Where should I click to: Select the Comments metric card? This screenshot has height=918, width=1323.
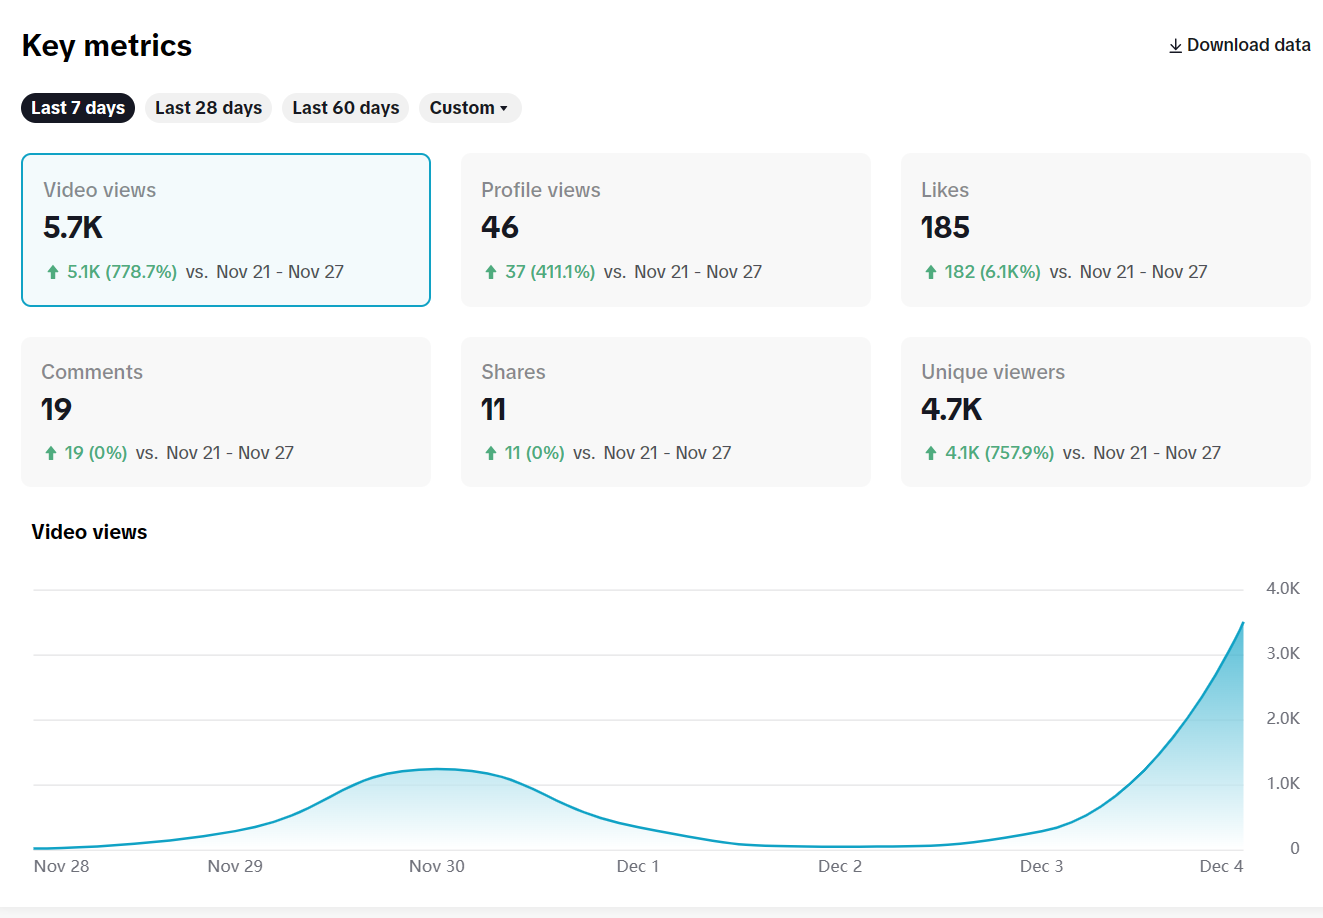226,412
